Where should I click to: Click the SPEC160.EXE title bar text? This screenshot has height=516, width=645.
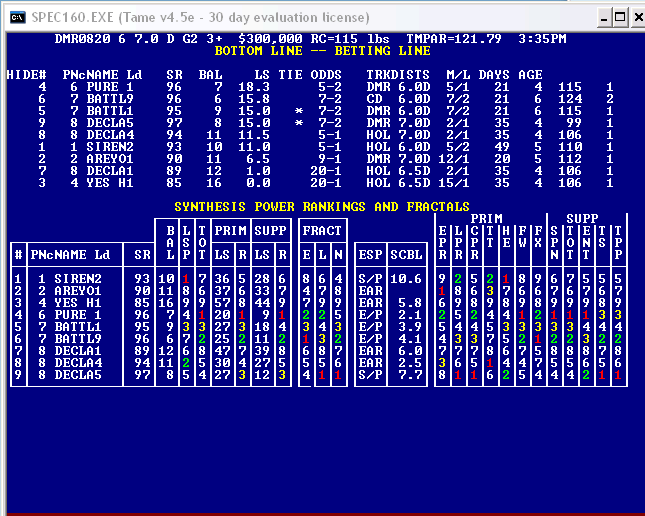tap(200, 18)
